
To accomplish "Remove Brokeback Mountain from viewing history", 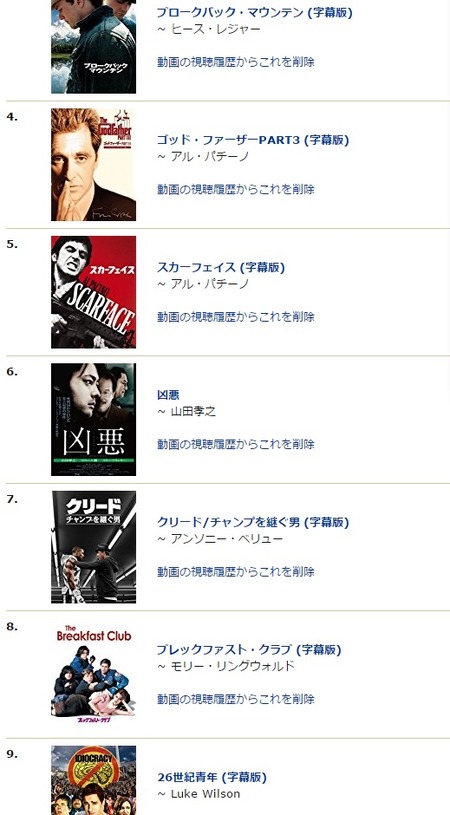I will click(236, 62).
